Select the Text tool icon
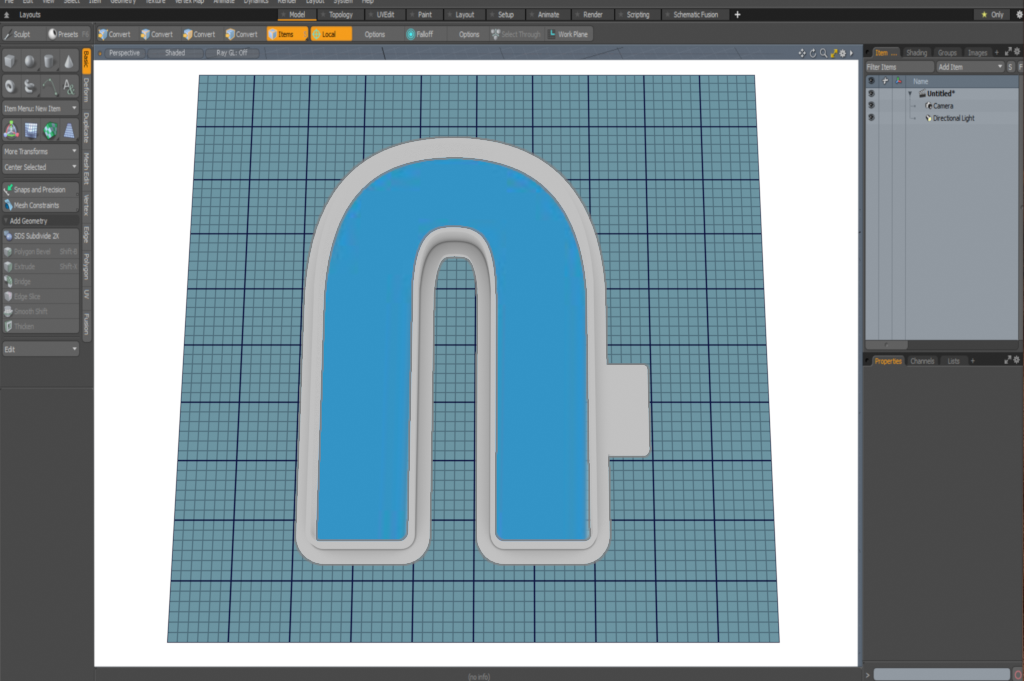 [69, 86]
